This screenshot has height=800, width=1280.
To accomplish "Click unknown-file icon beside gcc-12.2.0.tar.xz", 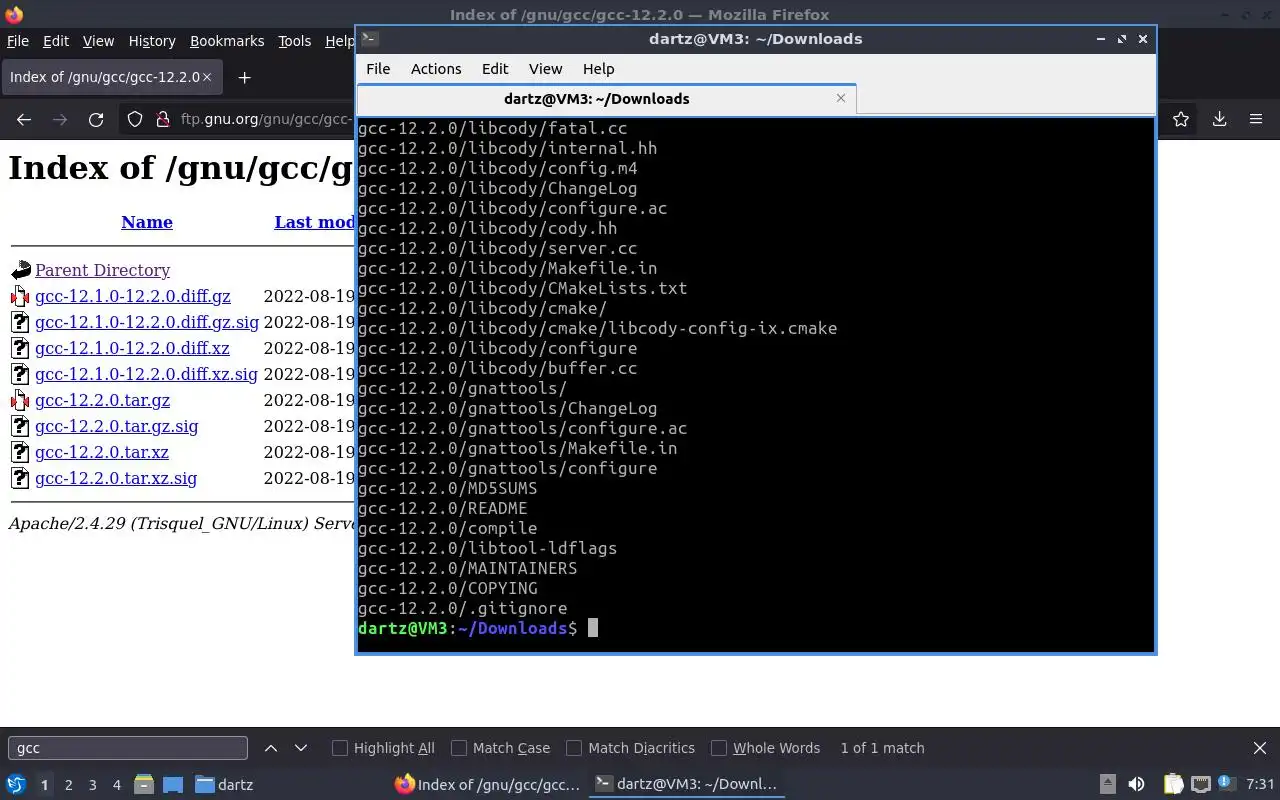I will (x=21, y=452).
